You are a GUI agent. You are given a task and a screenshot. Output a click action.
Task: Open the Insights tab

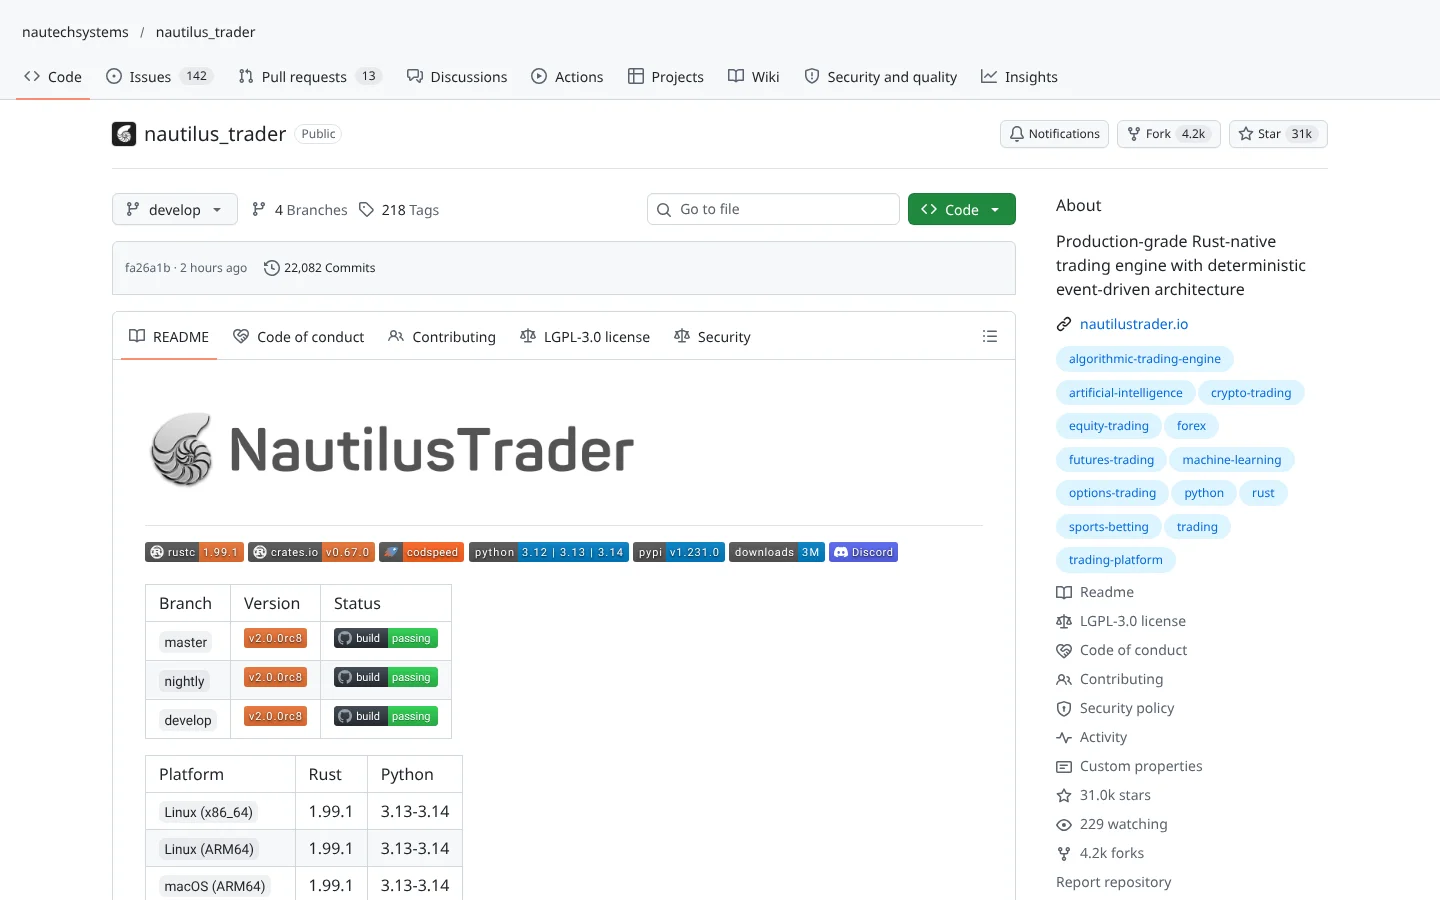coord(1019,77)
